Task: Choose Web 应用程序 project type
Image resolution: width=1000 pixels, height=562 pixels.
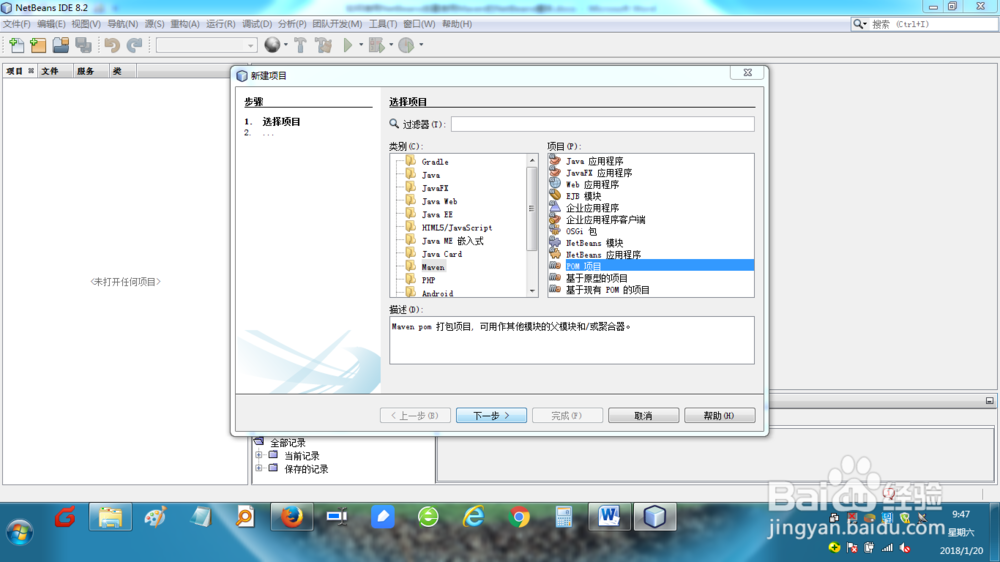Action: (592, 184)
